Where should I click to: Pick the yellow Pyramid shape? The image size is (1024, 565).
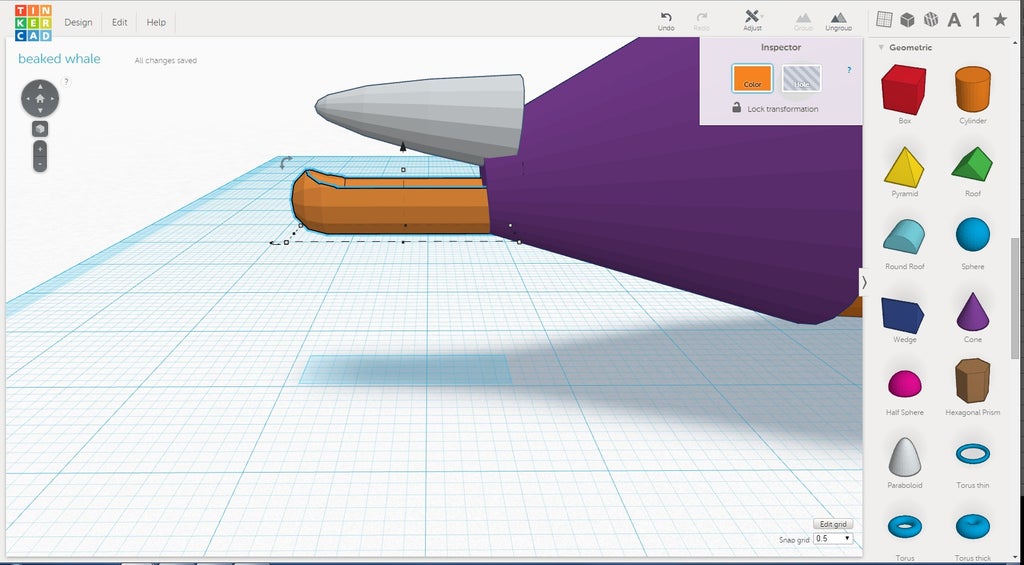(904, 167)
